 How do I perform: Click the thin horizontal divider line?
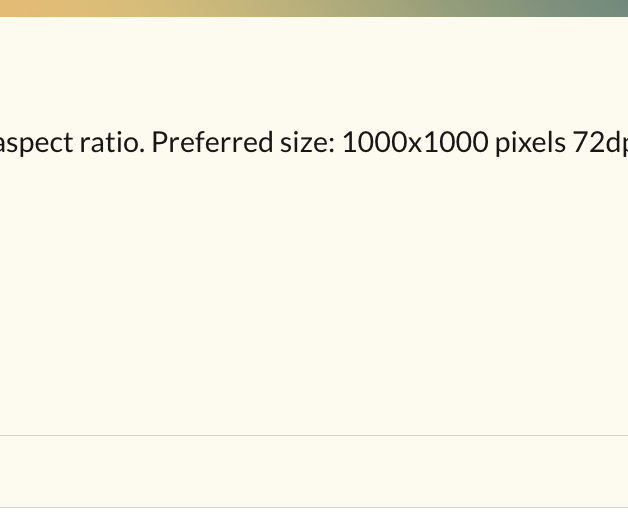(x=314, y=436)
